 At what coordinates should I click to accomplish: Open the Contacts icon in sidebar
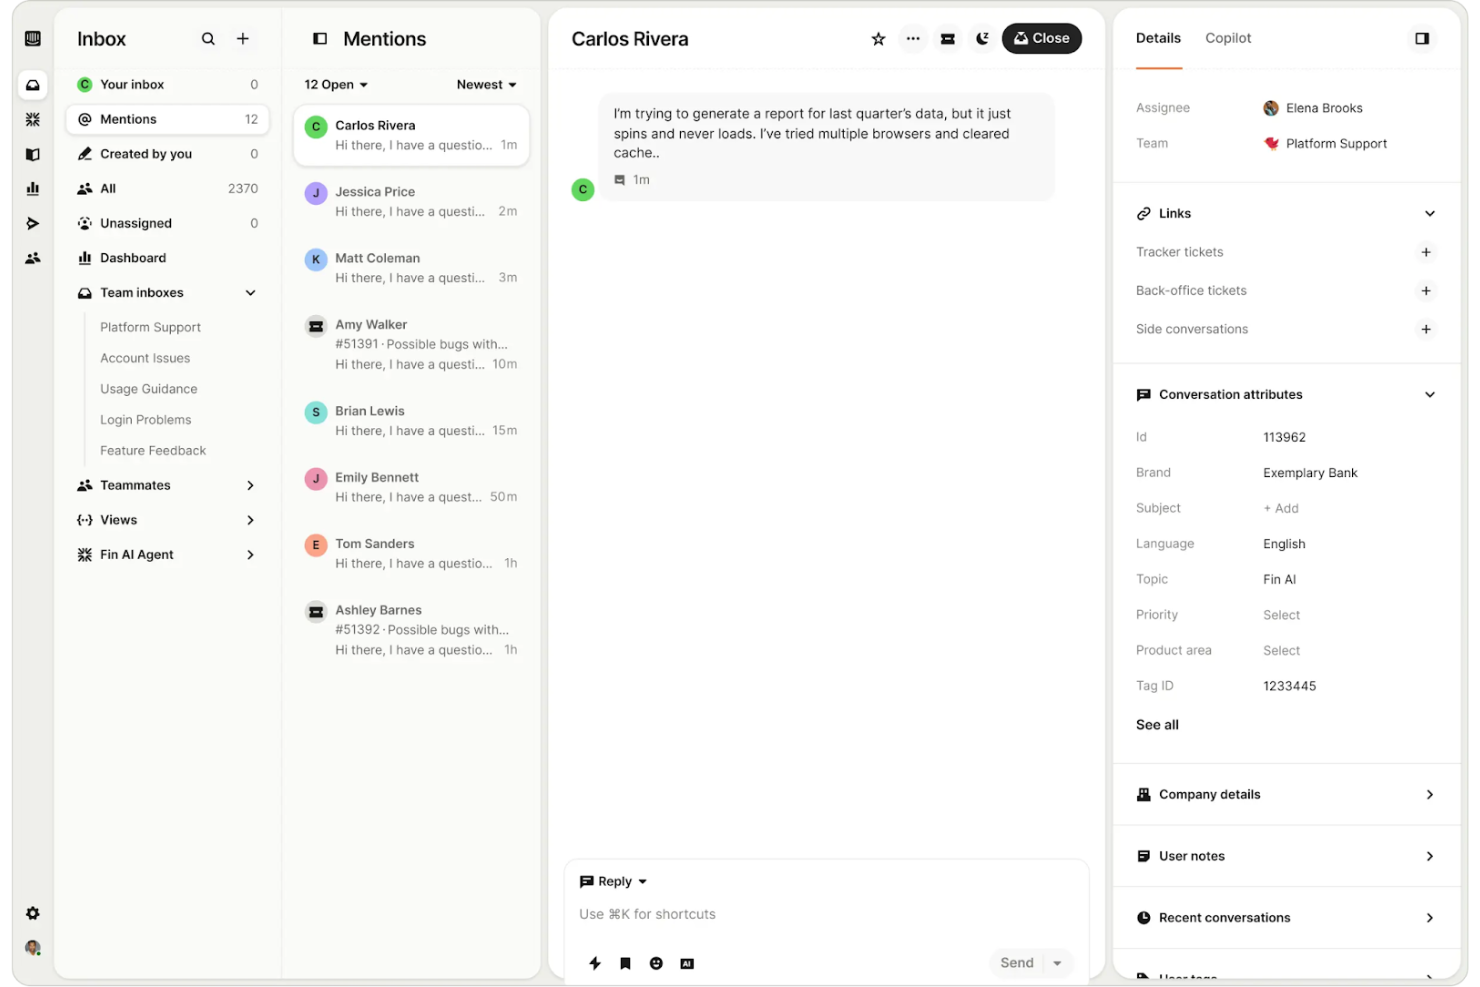pyautogui.click(x=32, y=257)
